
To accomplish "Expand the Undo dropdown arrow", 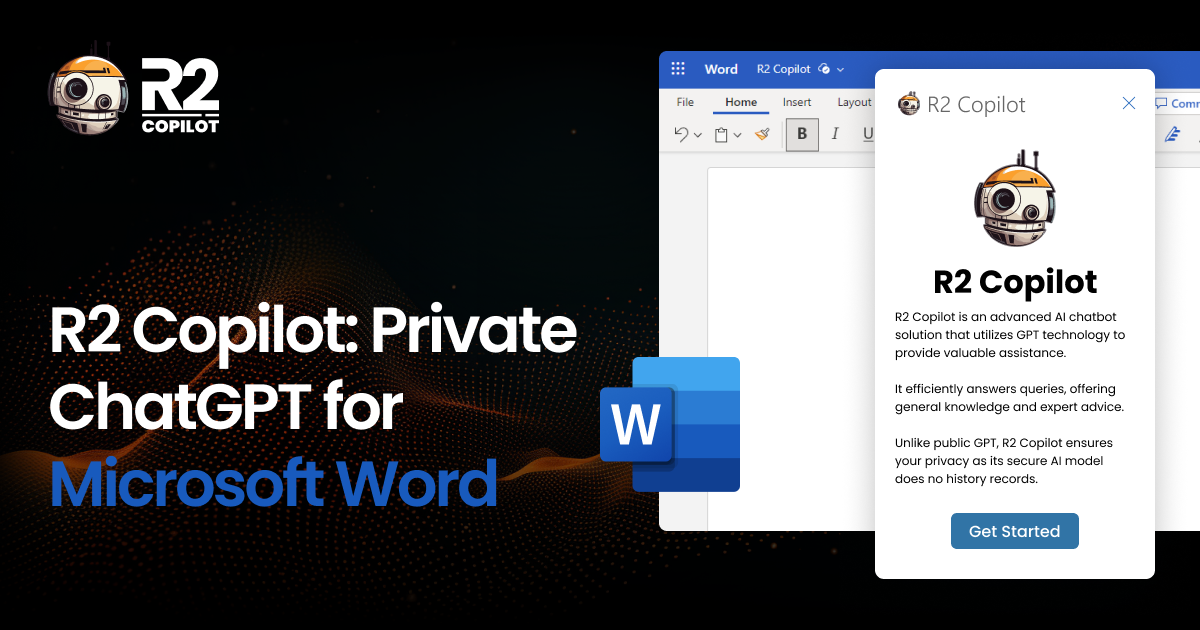I will point(698,133).
